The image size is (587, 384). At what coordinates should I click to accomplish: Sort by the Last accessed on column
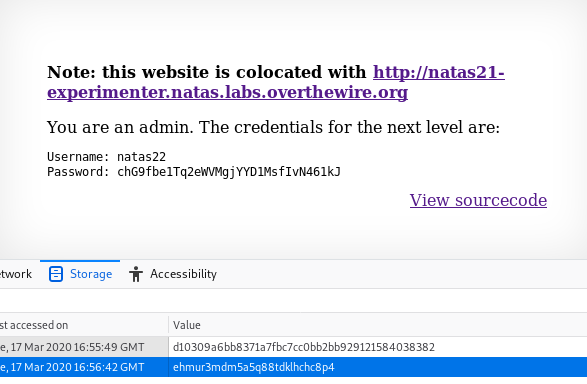(x=34, y=325)
